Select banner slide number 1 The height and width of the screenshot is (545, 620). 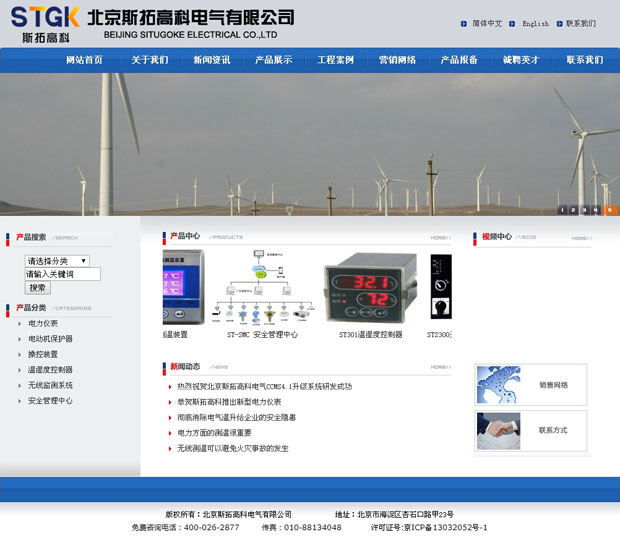pyautogui.click(x=562, y=210)
